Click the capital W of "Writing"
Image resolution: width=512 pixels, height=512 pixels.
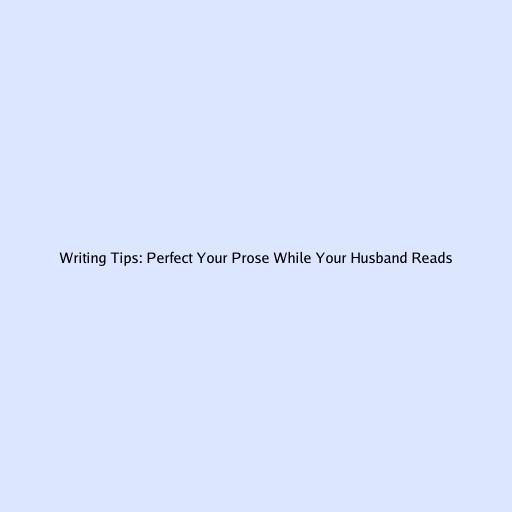66,258
